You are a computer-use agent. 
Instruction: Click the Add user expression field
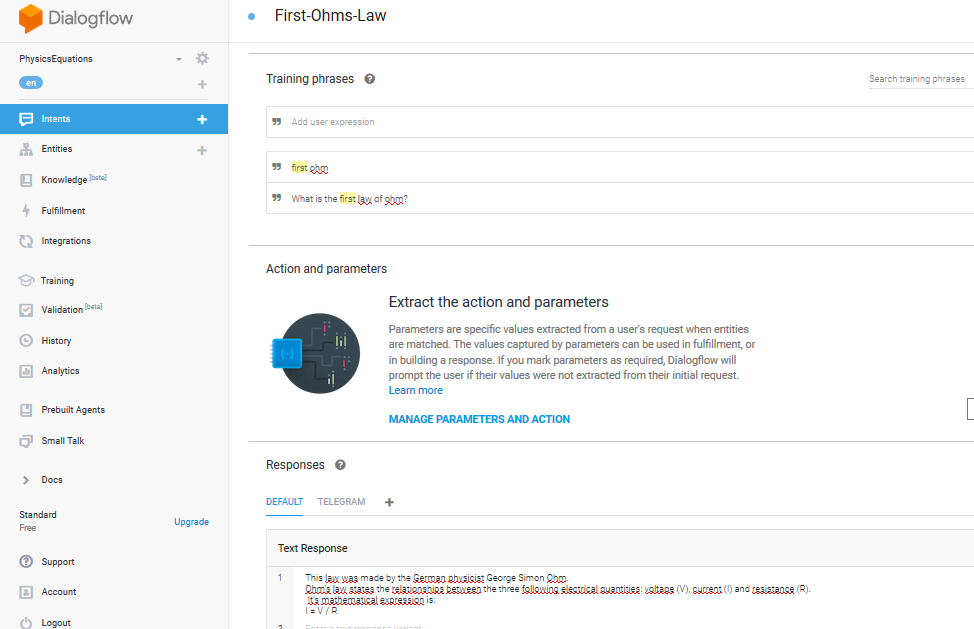click(620, 122)
